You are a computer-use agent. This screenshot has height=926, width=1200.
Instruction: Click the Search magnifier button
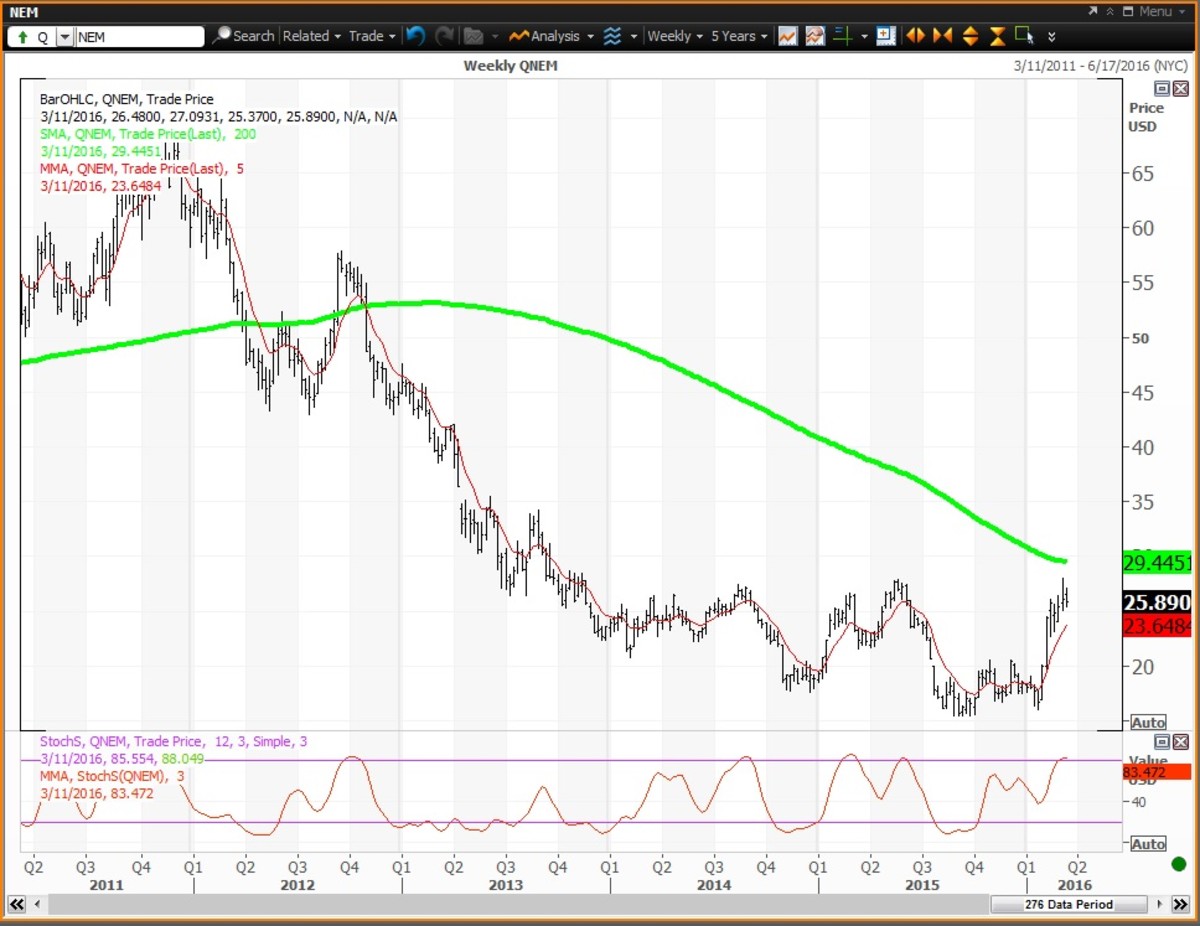242,36
